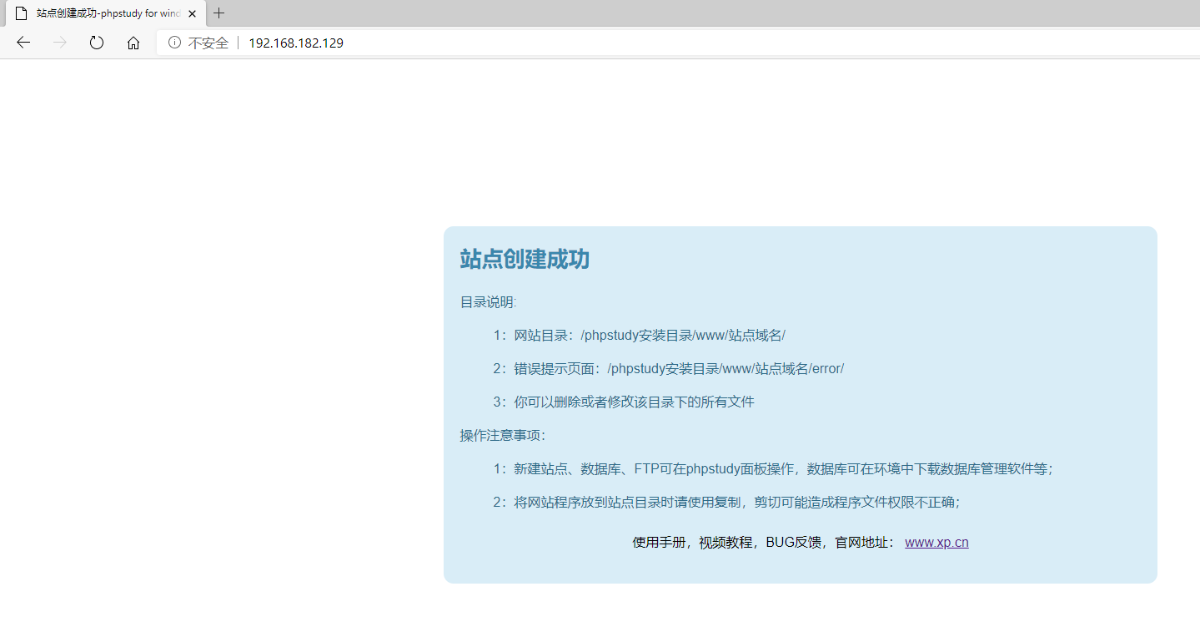Click 你可以删除或者修改该目录下的所有文件 line
Screen dimensions: 1200x627
pyautogui.click(x=623, y=402)
